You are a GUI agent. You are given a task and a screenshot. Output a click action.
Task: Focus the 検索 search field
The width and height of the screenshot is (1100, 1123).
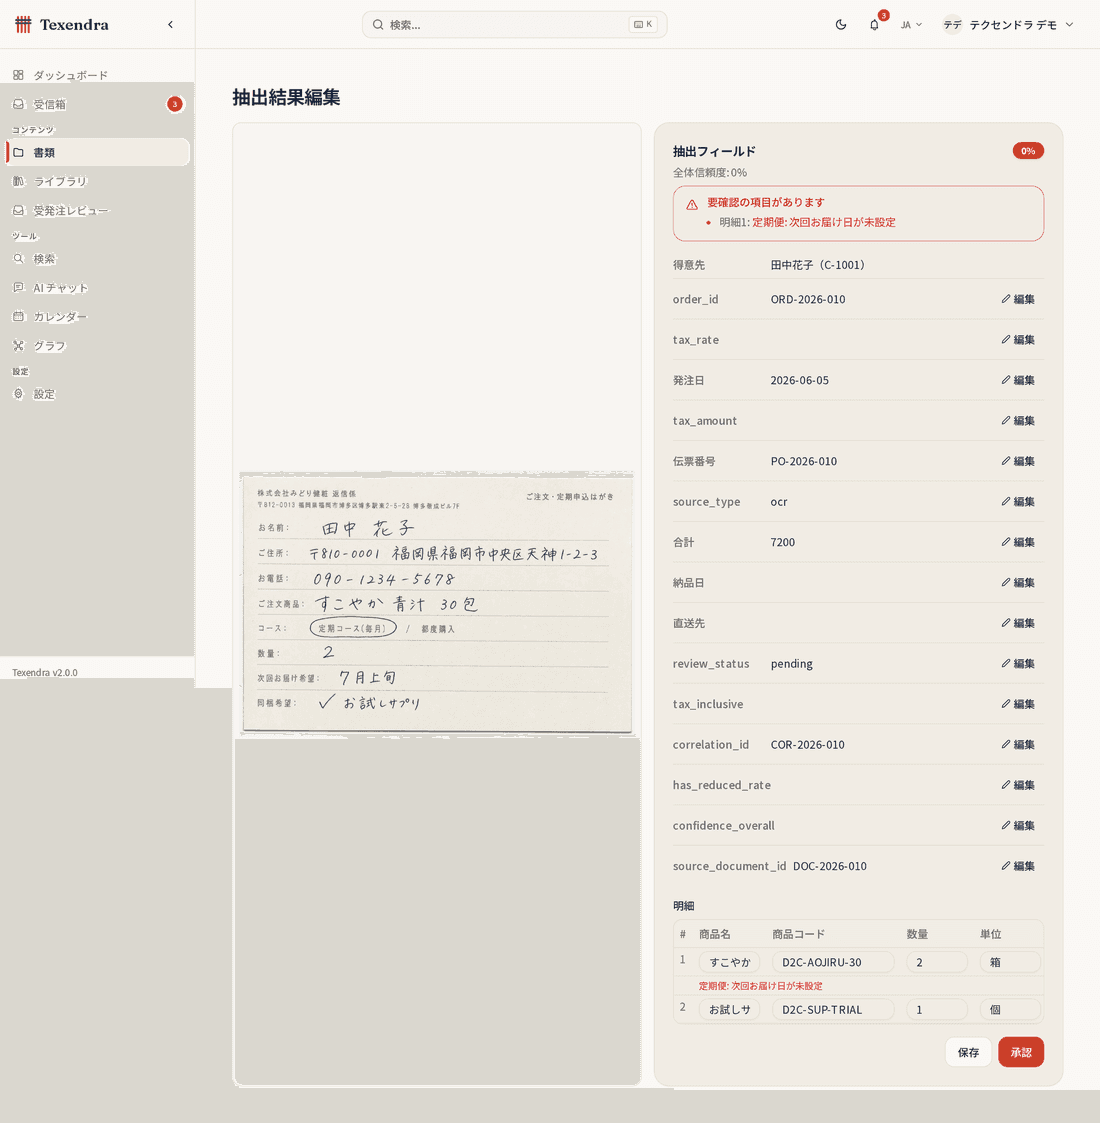pyautogui.click(x=514, y=24)
